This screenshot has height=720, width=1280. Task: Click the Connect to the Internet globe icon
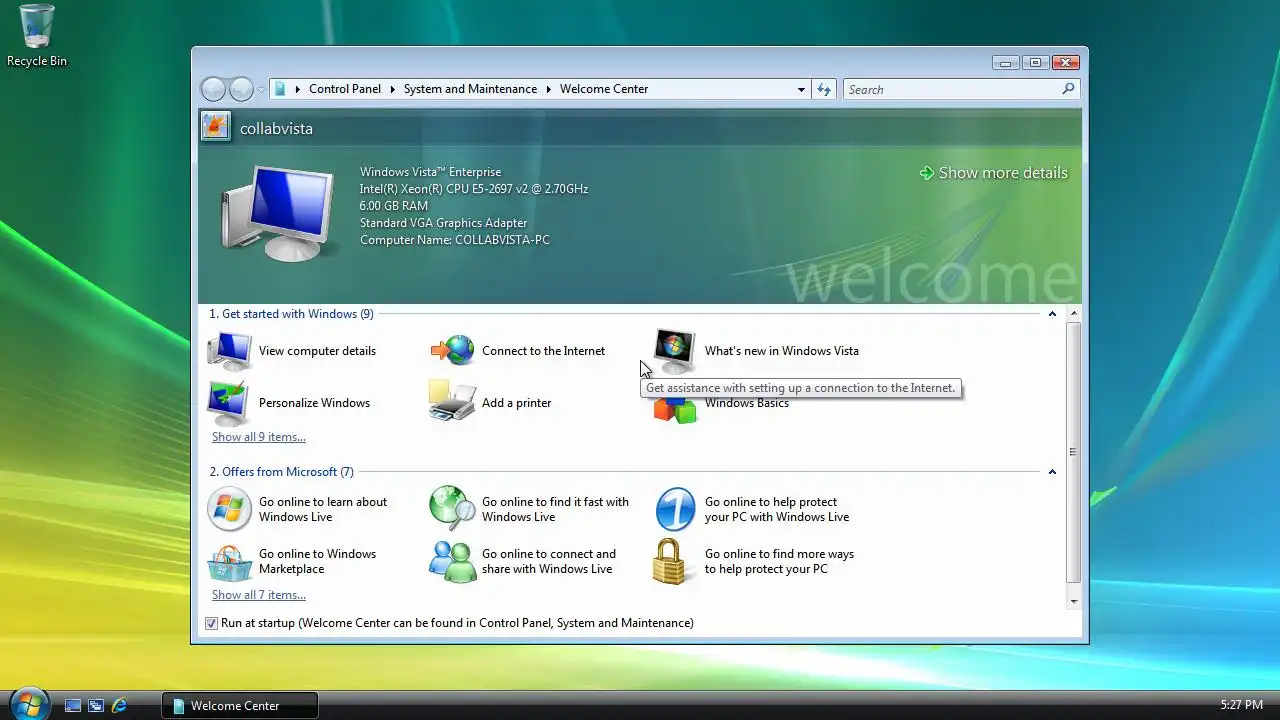coord(453,351)
